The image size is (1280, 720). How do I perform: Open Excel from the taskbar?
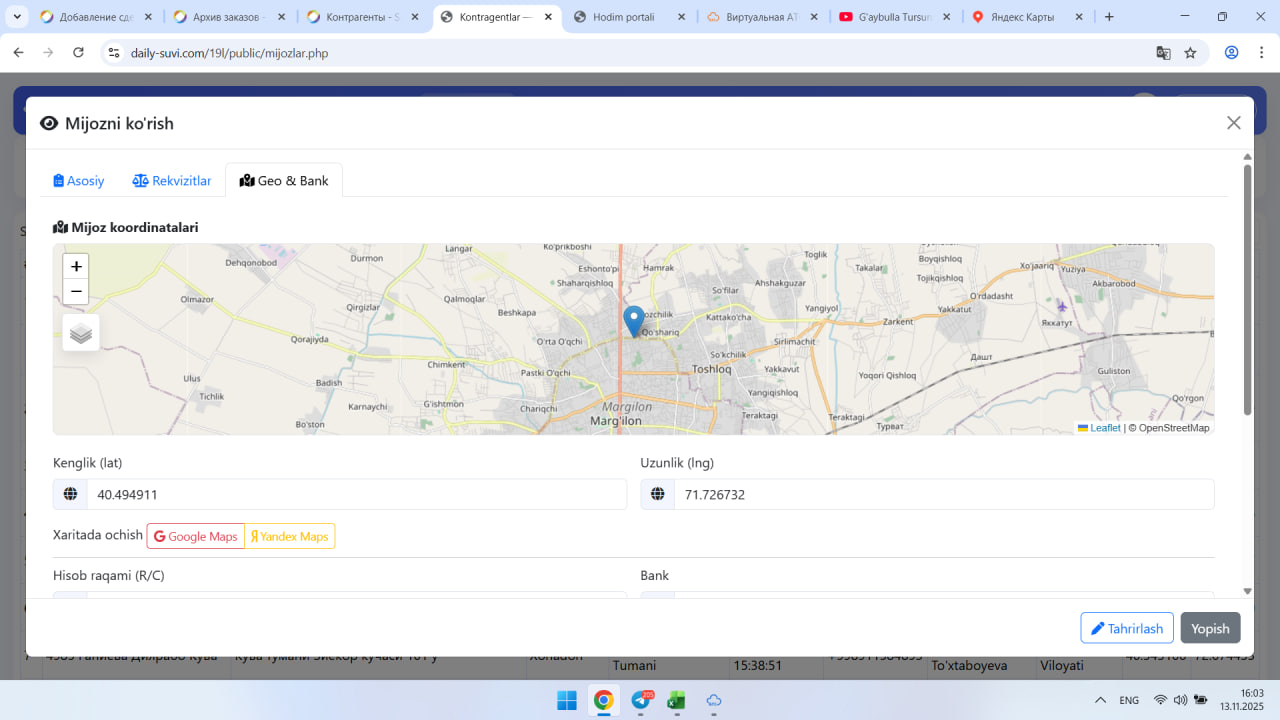point(676,701)
